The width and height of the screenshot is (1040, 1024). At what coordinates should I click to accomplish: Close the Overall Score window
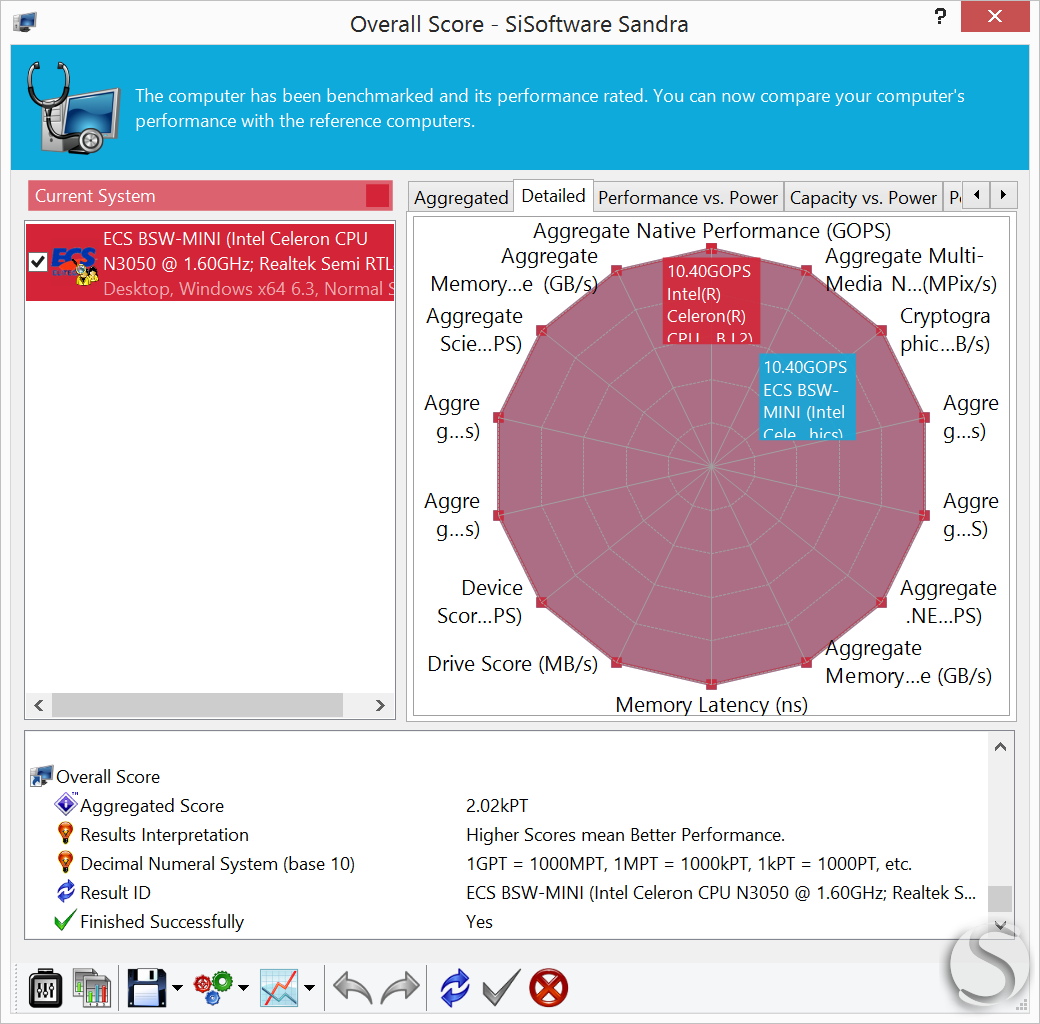coord(994,17)
